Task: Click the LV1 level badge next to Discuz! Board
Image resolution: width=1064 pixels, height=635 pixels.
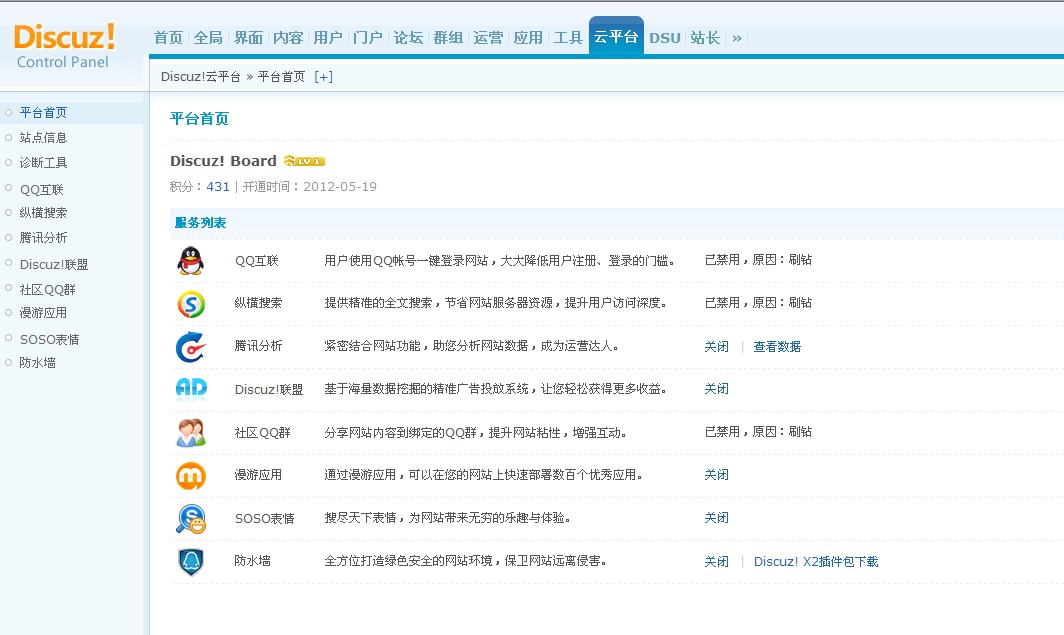Action: pos(304,161)
